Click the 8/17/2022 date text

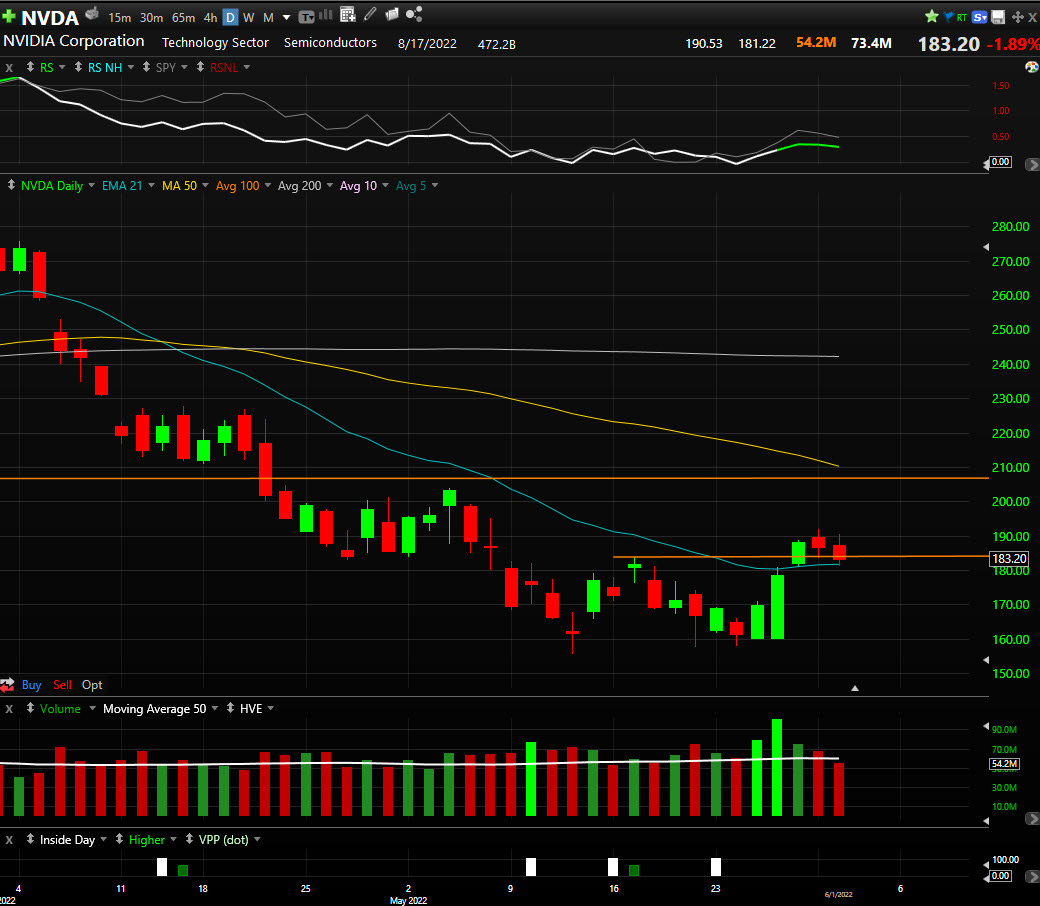(427, 44)
